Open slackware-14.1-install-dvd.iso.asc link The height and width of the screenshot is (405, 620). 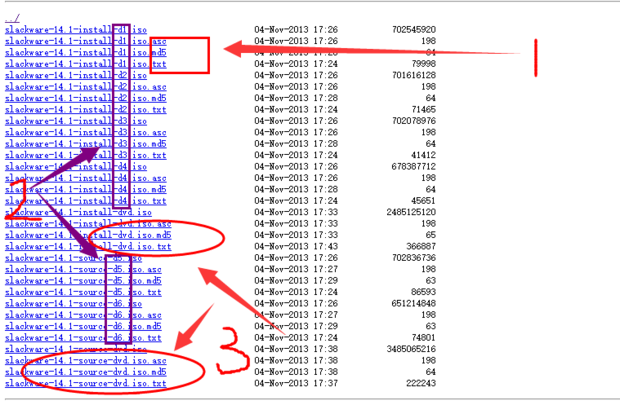pos(88,224)
